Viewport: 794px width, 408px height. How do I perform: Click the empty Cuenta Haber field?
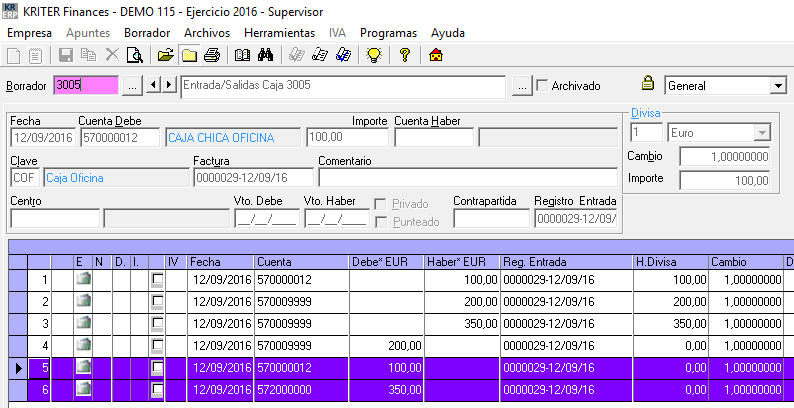[434, 137]
